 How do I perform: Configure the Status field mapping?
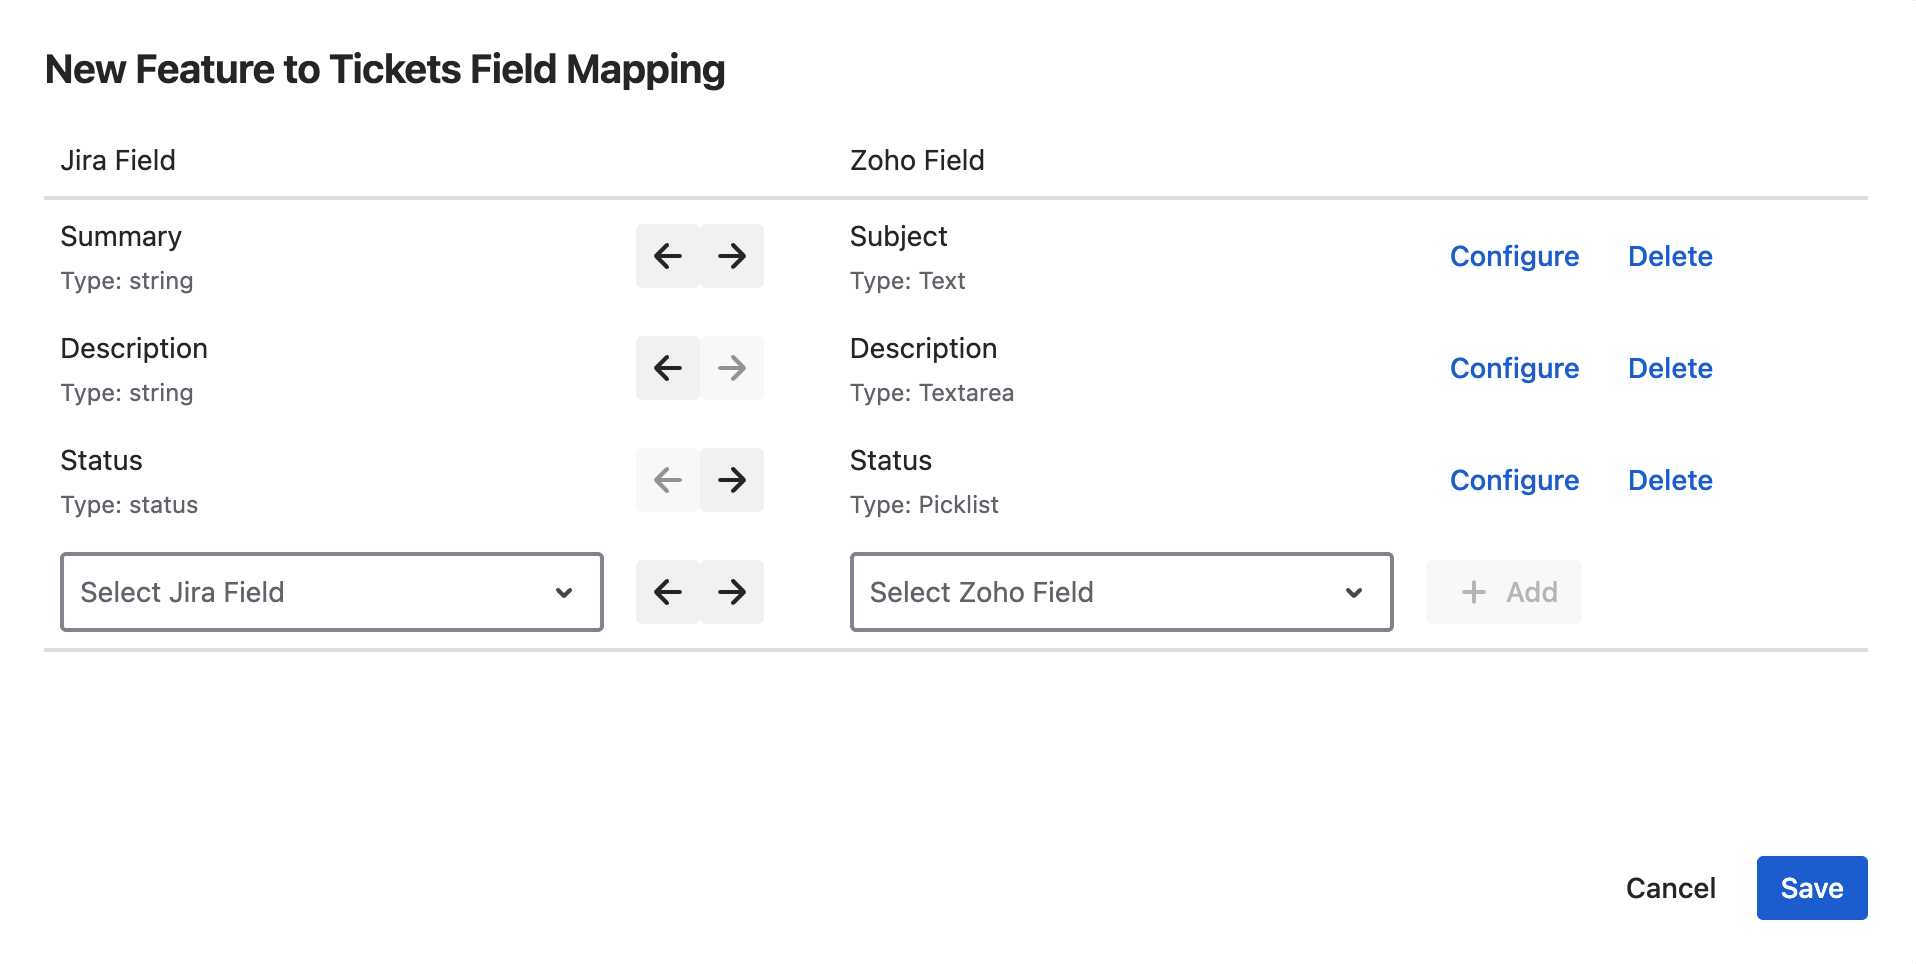pyautogui.click(x=1514, y=480)
